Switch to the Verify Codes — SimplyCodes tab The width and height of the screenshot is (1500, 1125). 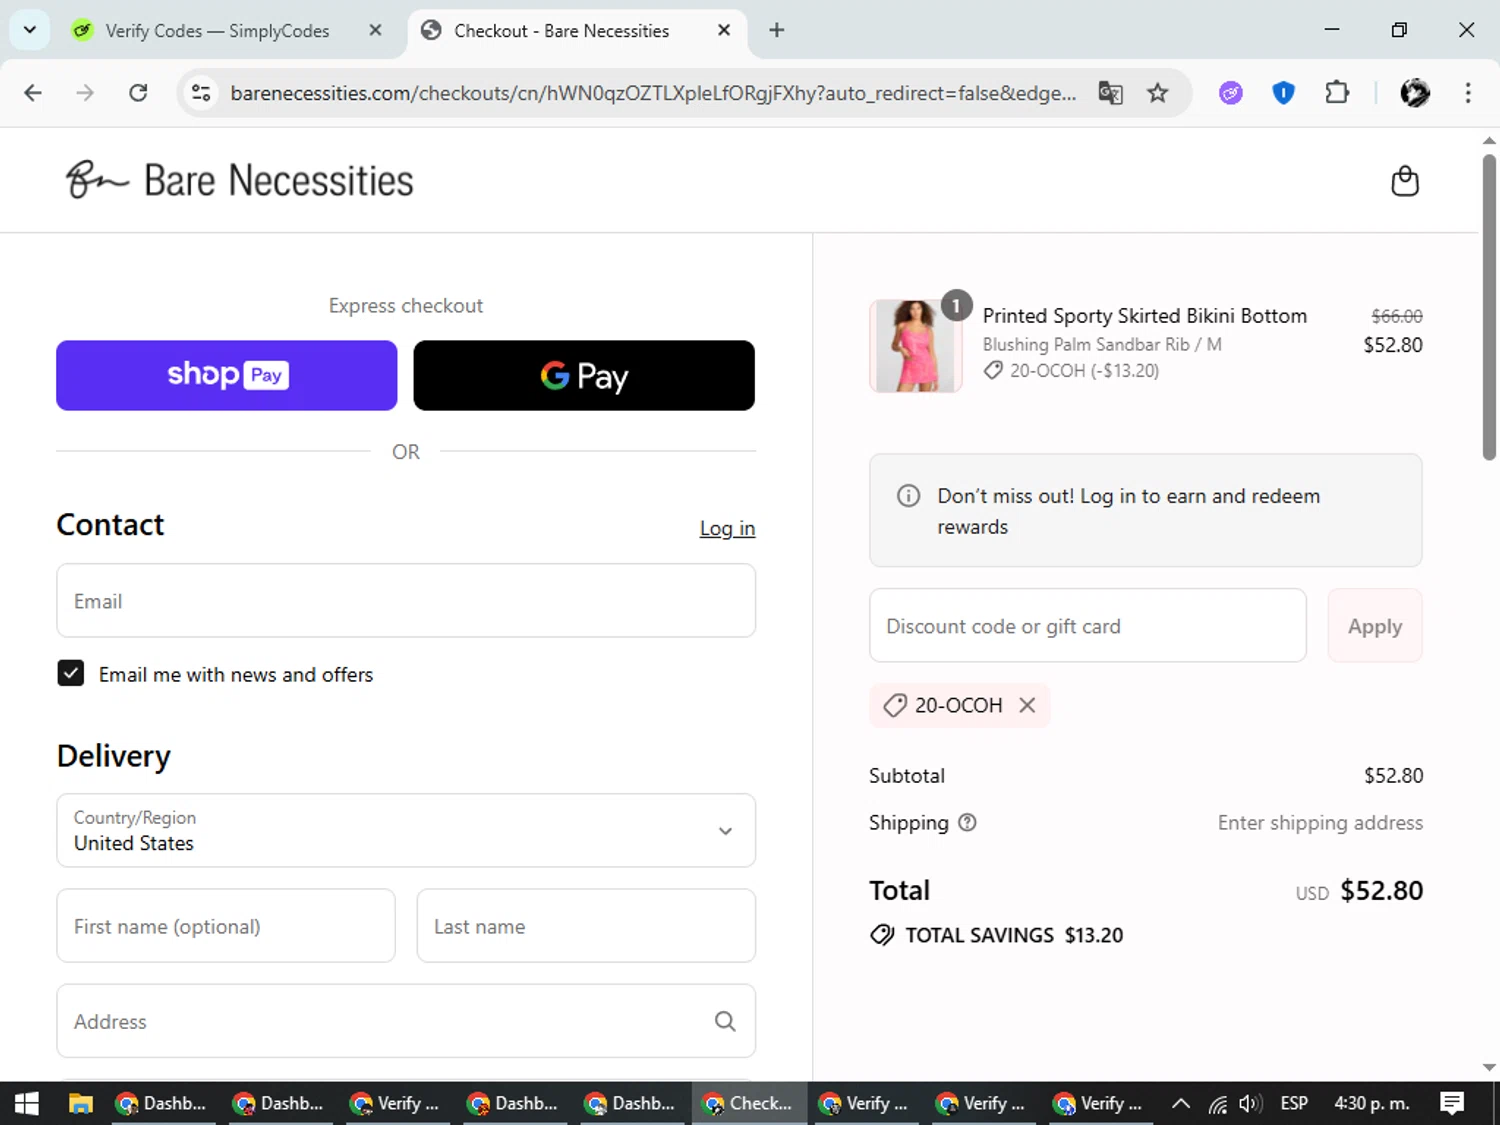[x=217, y=31]
